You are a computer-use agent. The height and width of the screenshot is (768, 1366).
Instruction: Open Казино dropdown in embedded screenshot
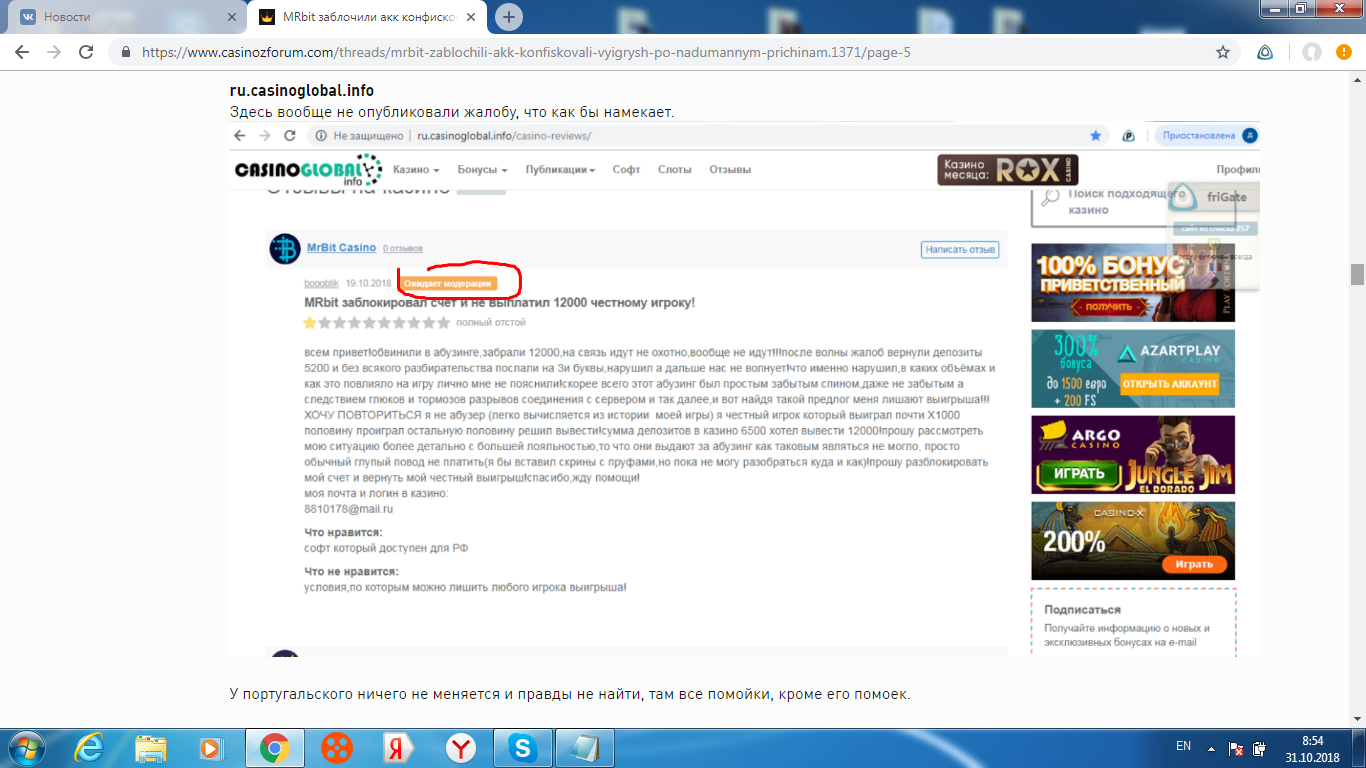point(416,170)
